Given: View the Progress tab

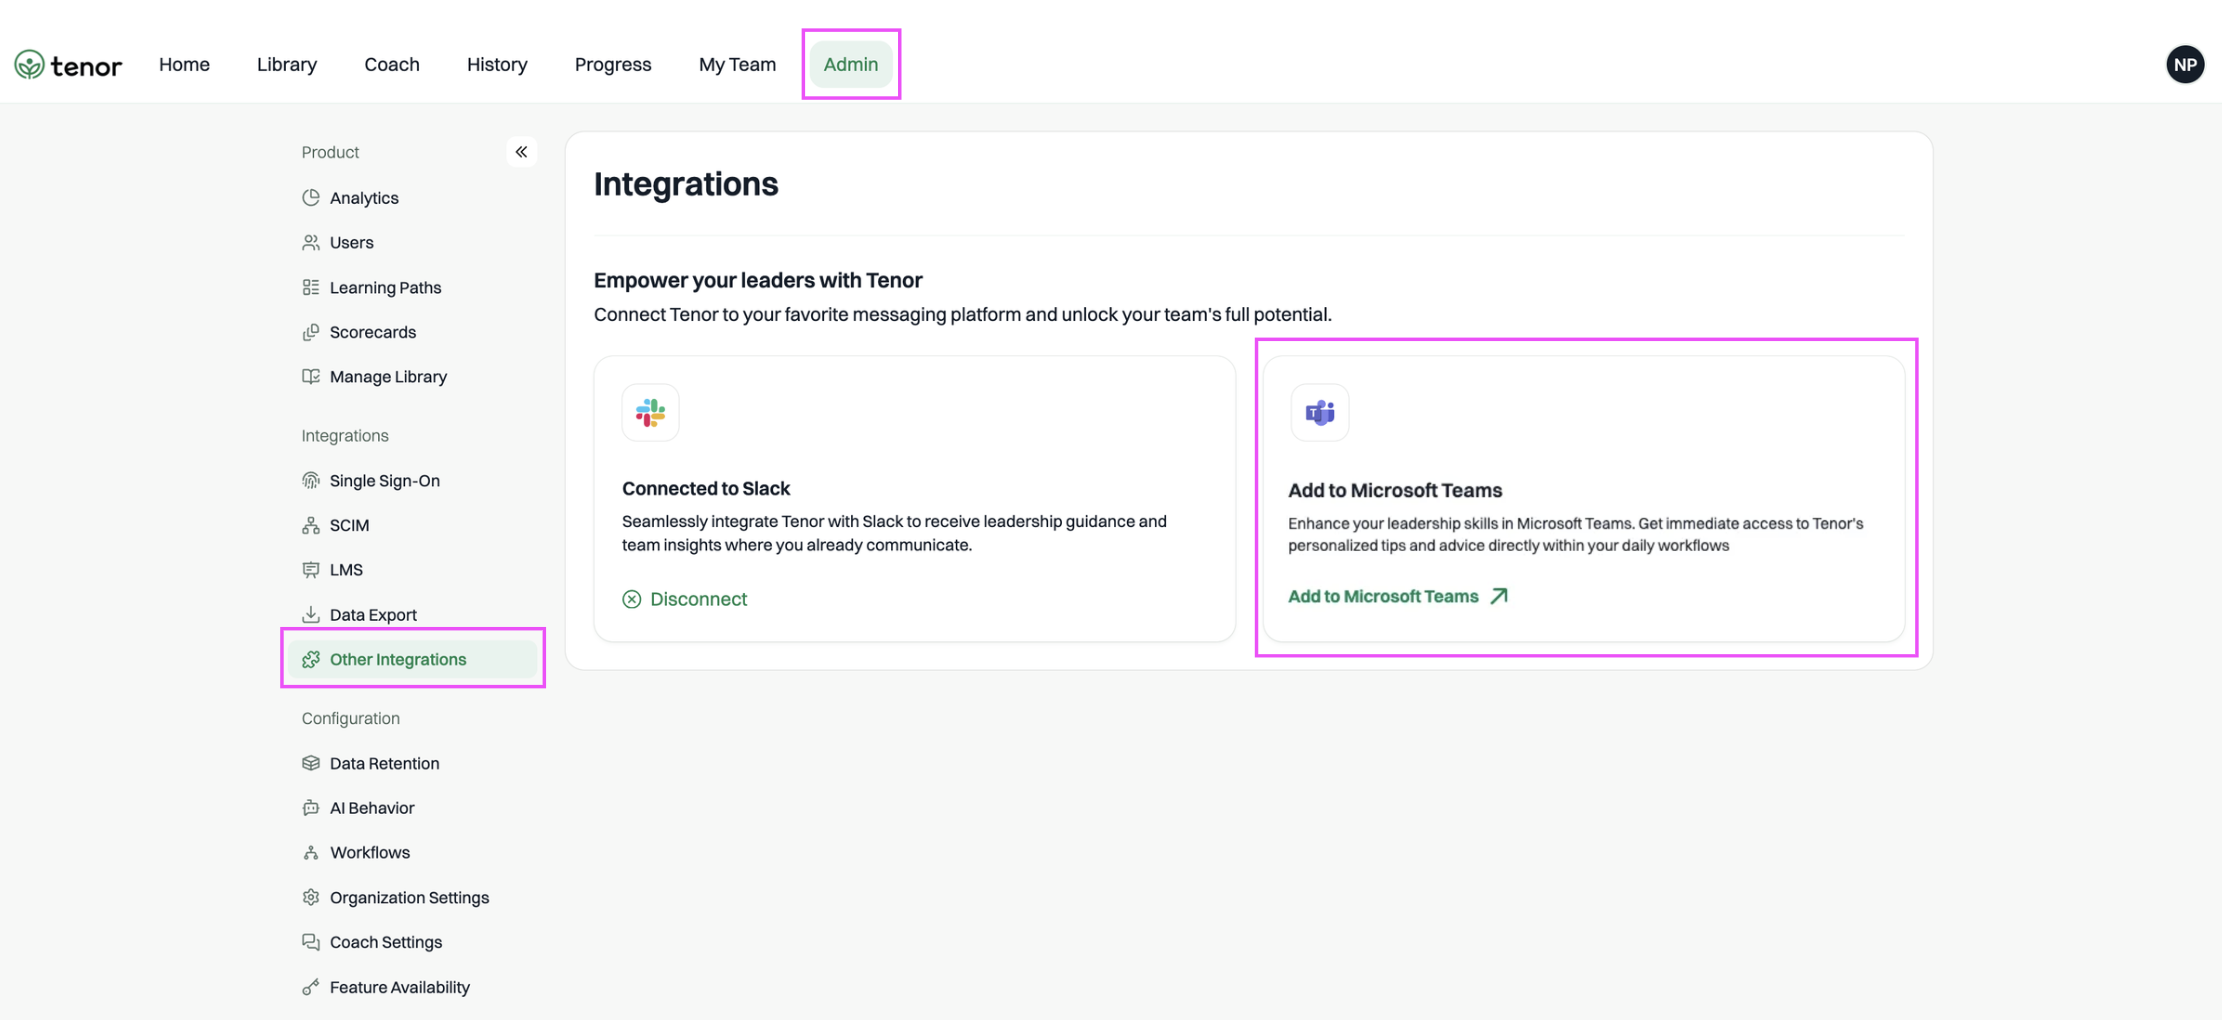Looking at the screenshot, I should 613,65.
